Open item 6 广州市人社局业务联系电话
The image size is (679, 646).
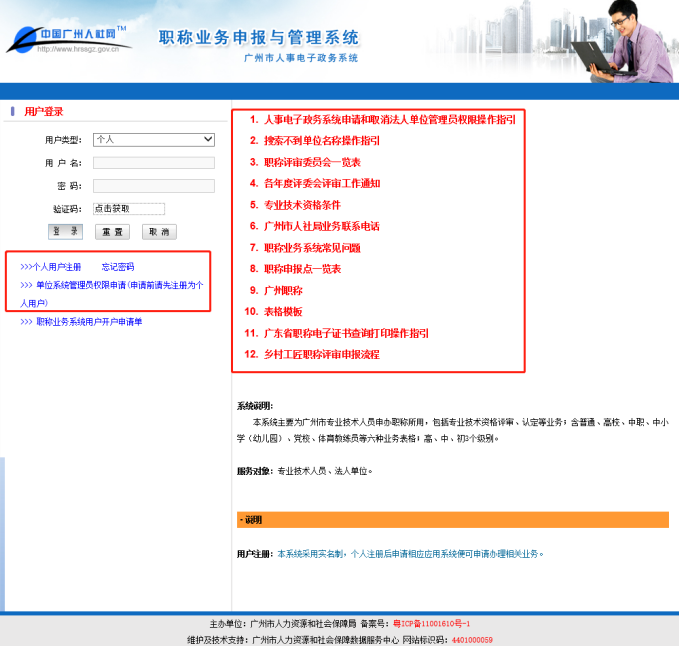point(322,226)
